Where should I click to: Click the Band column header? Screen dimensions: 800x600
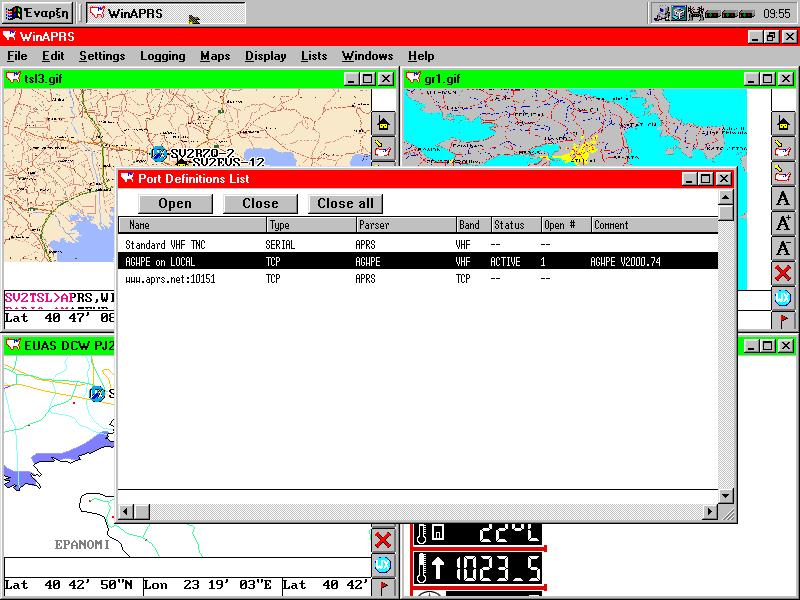click(473, 225)
